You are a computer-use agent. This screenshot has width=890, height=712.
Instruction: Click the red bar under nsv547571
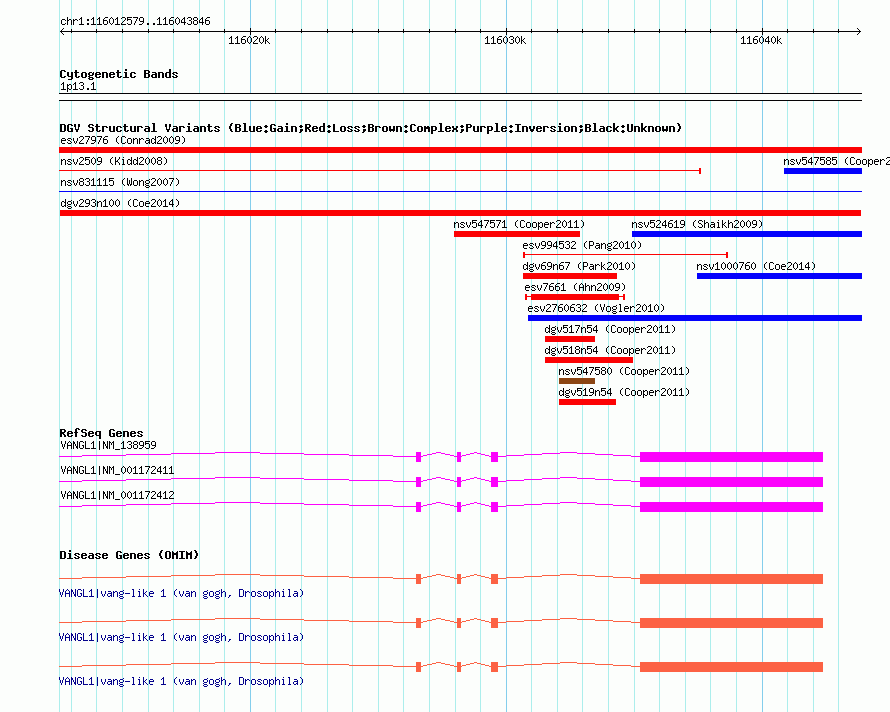point(517,234)
